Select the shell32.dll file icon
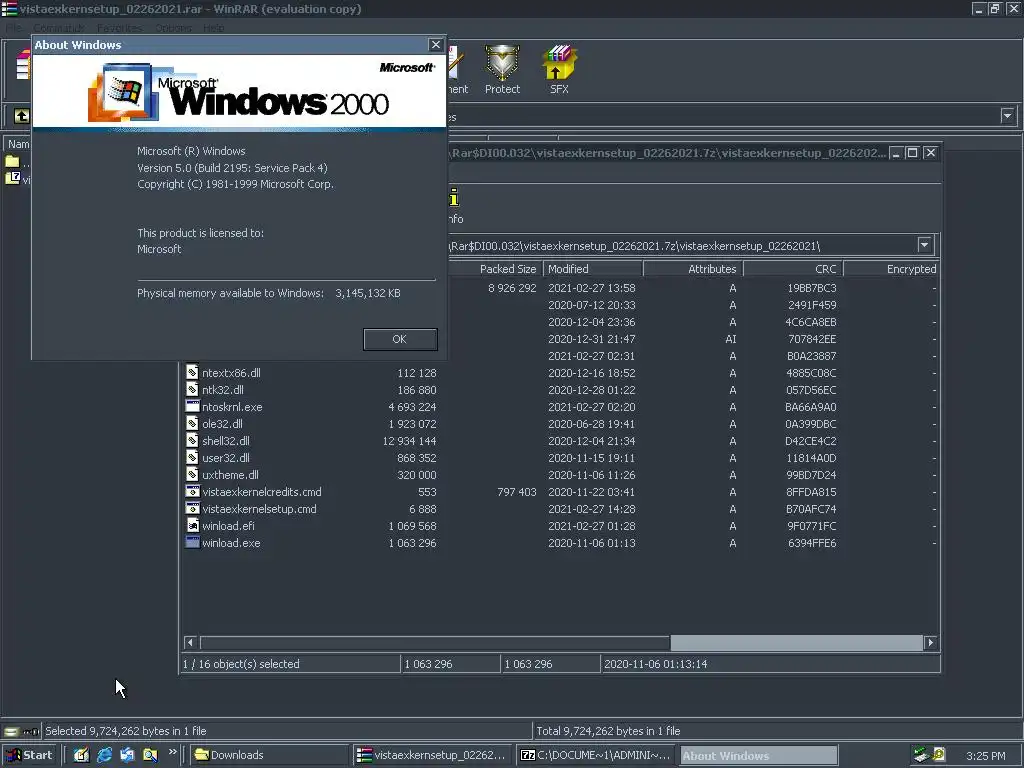Viewport: 1024px width, 768px height. (192, 440)
